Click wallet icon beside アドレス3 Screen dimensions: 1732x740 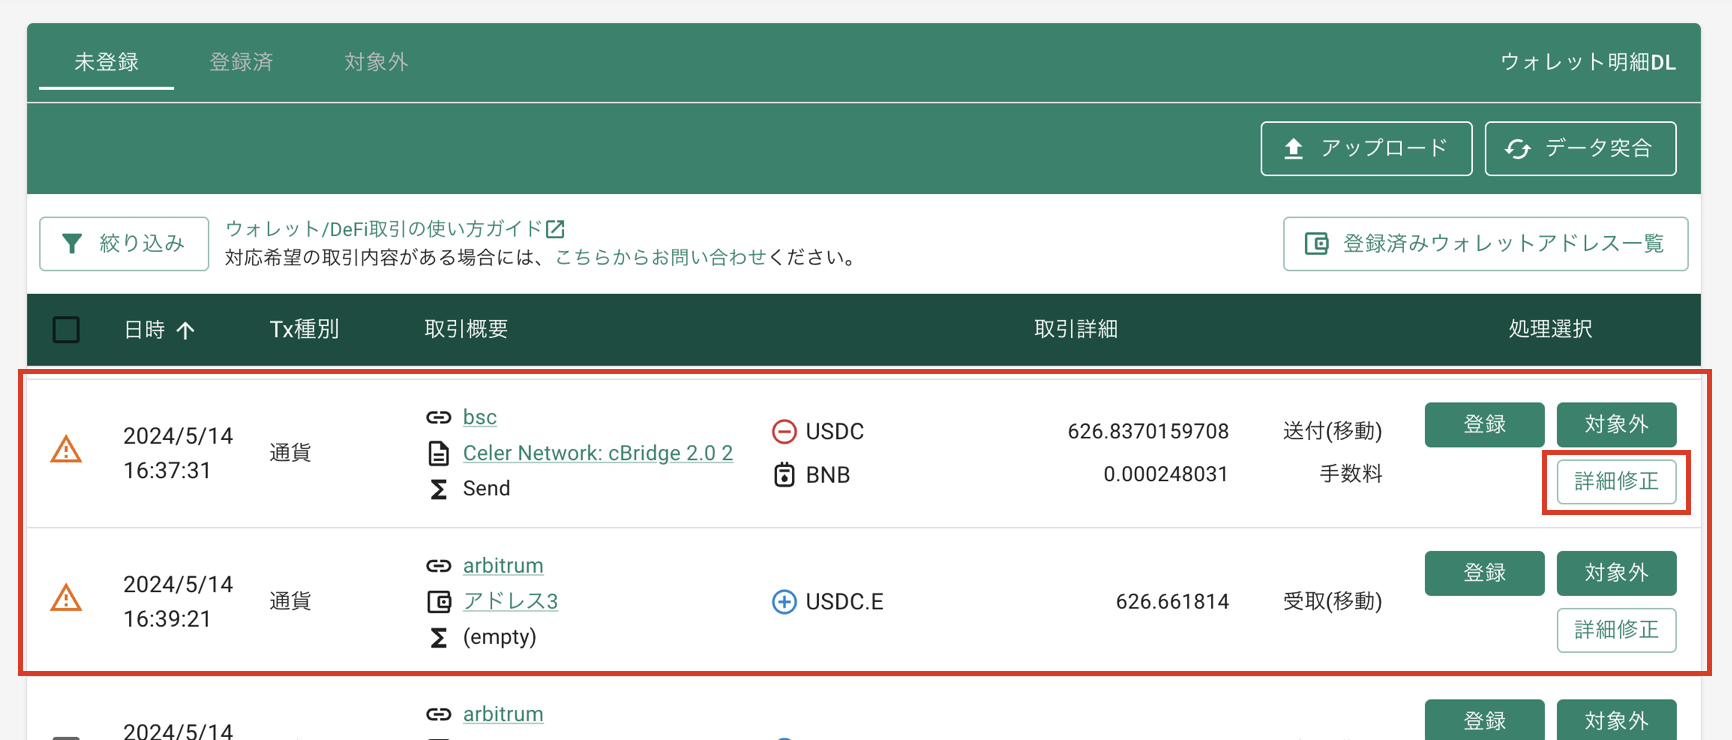click(x=439, y=601)
